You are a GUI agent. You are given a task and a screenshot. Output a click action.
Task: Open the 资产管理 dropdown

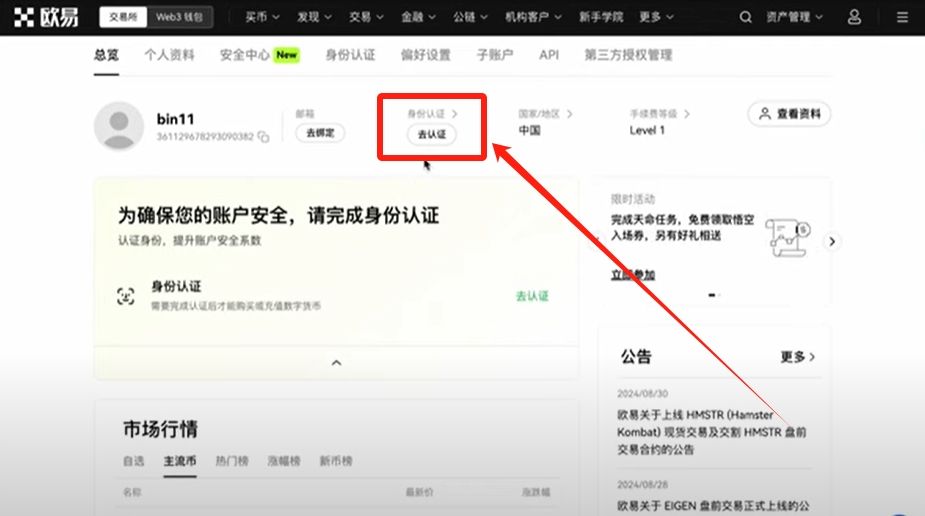pos(795,17)
